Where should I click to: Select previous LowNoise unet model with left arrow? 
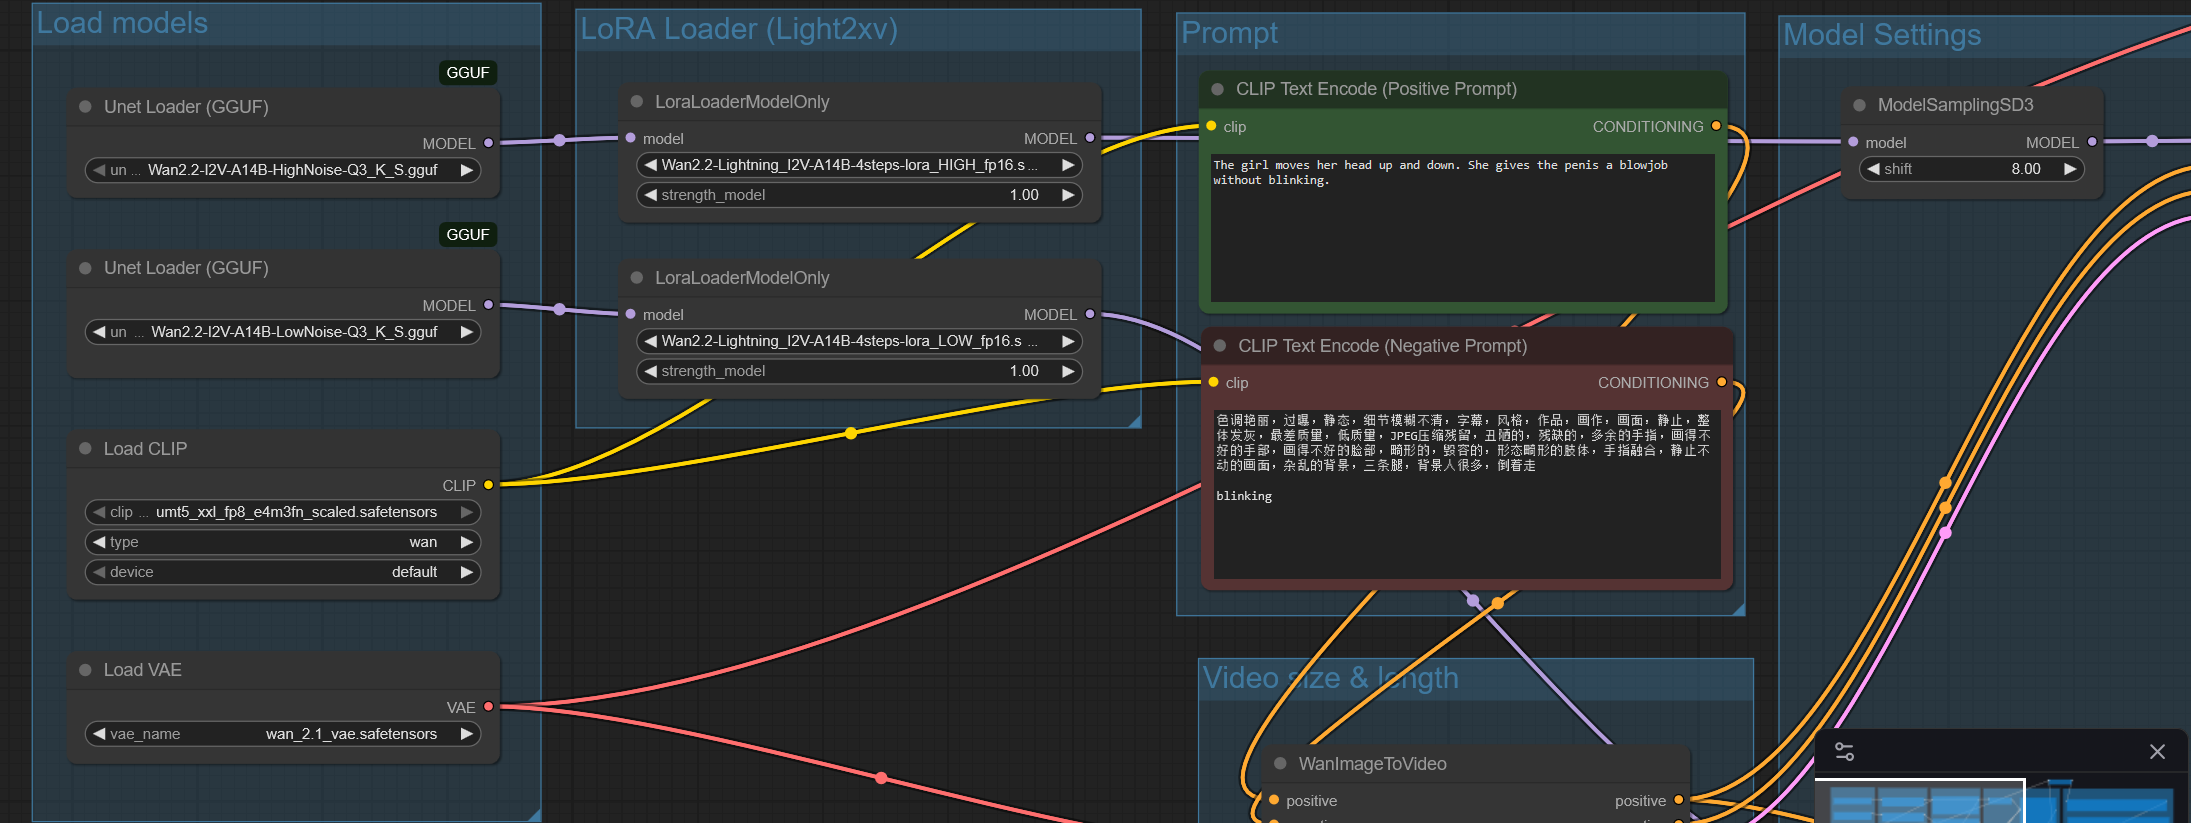click(x=99, y=332)
